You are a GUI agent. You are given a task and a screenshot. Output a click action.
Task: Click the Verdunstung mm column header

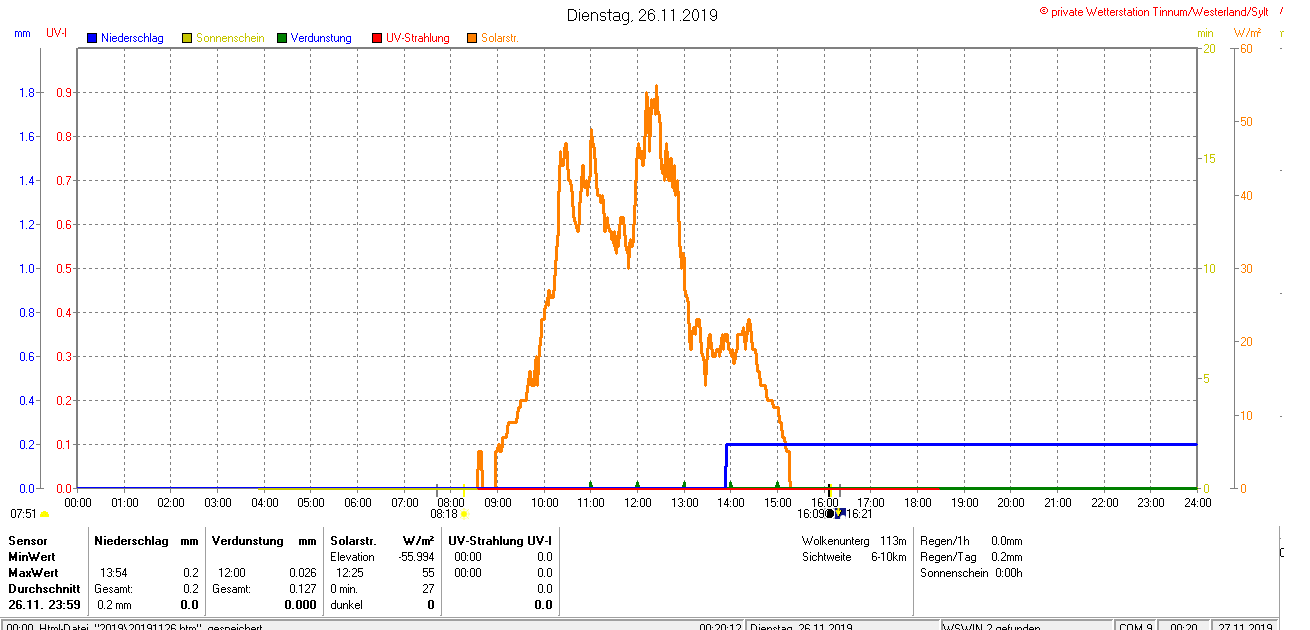tap(264, 540)
